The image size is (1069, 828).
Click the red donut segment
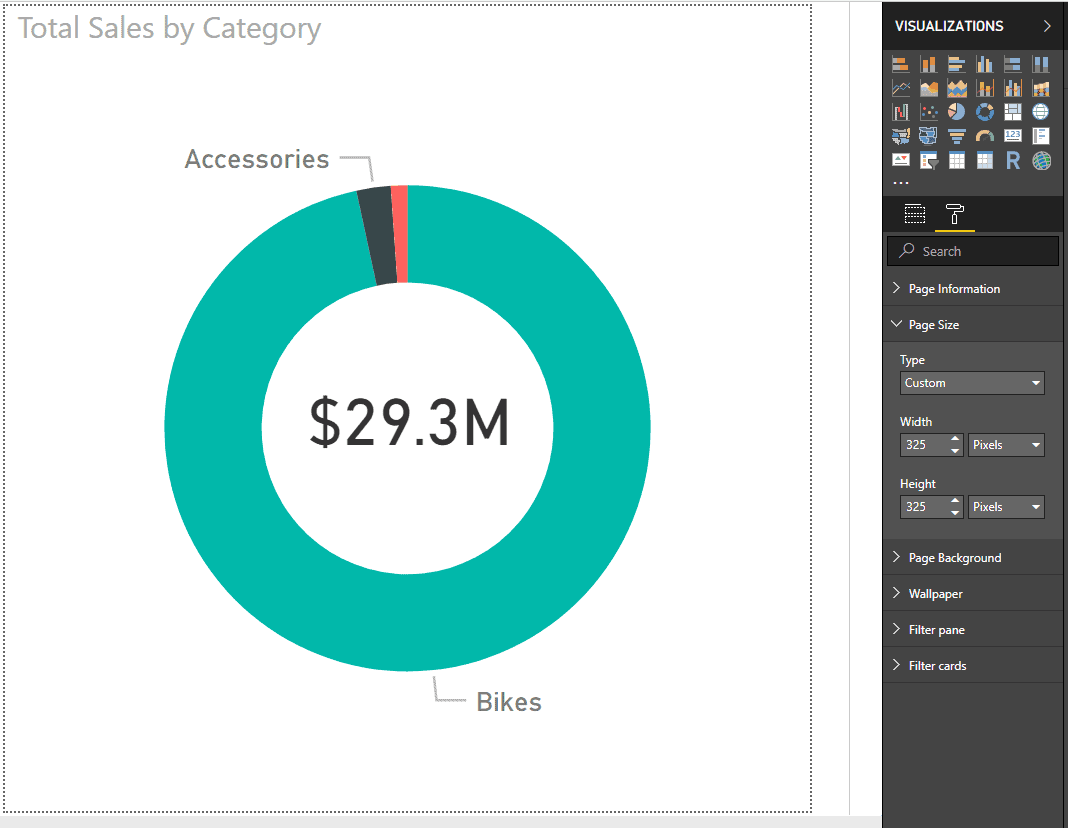click(x=401, y=234)
